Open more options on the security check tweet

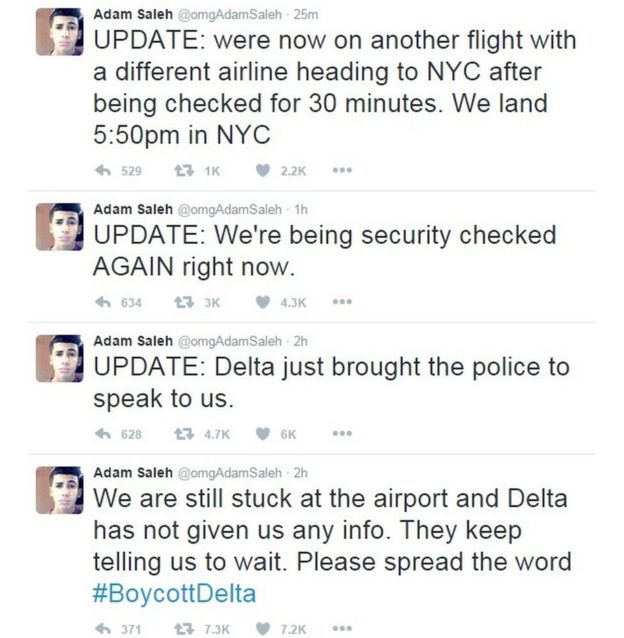pos(344,302)
